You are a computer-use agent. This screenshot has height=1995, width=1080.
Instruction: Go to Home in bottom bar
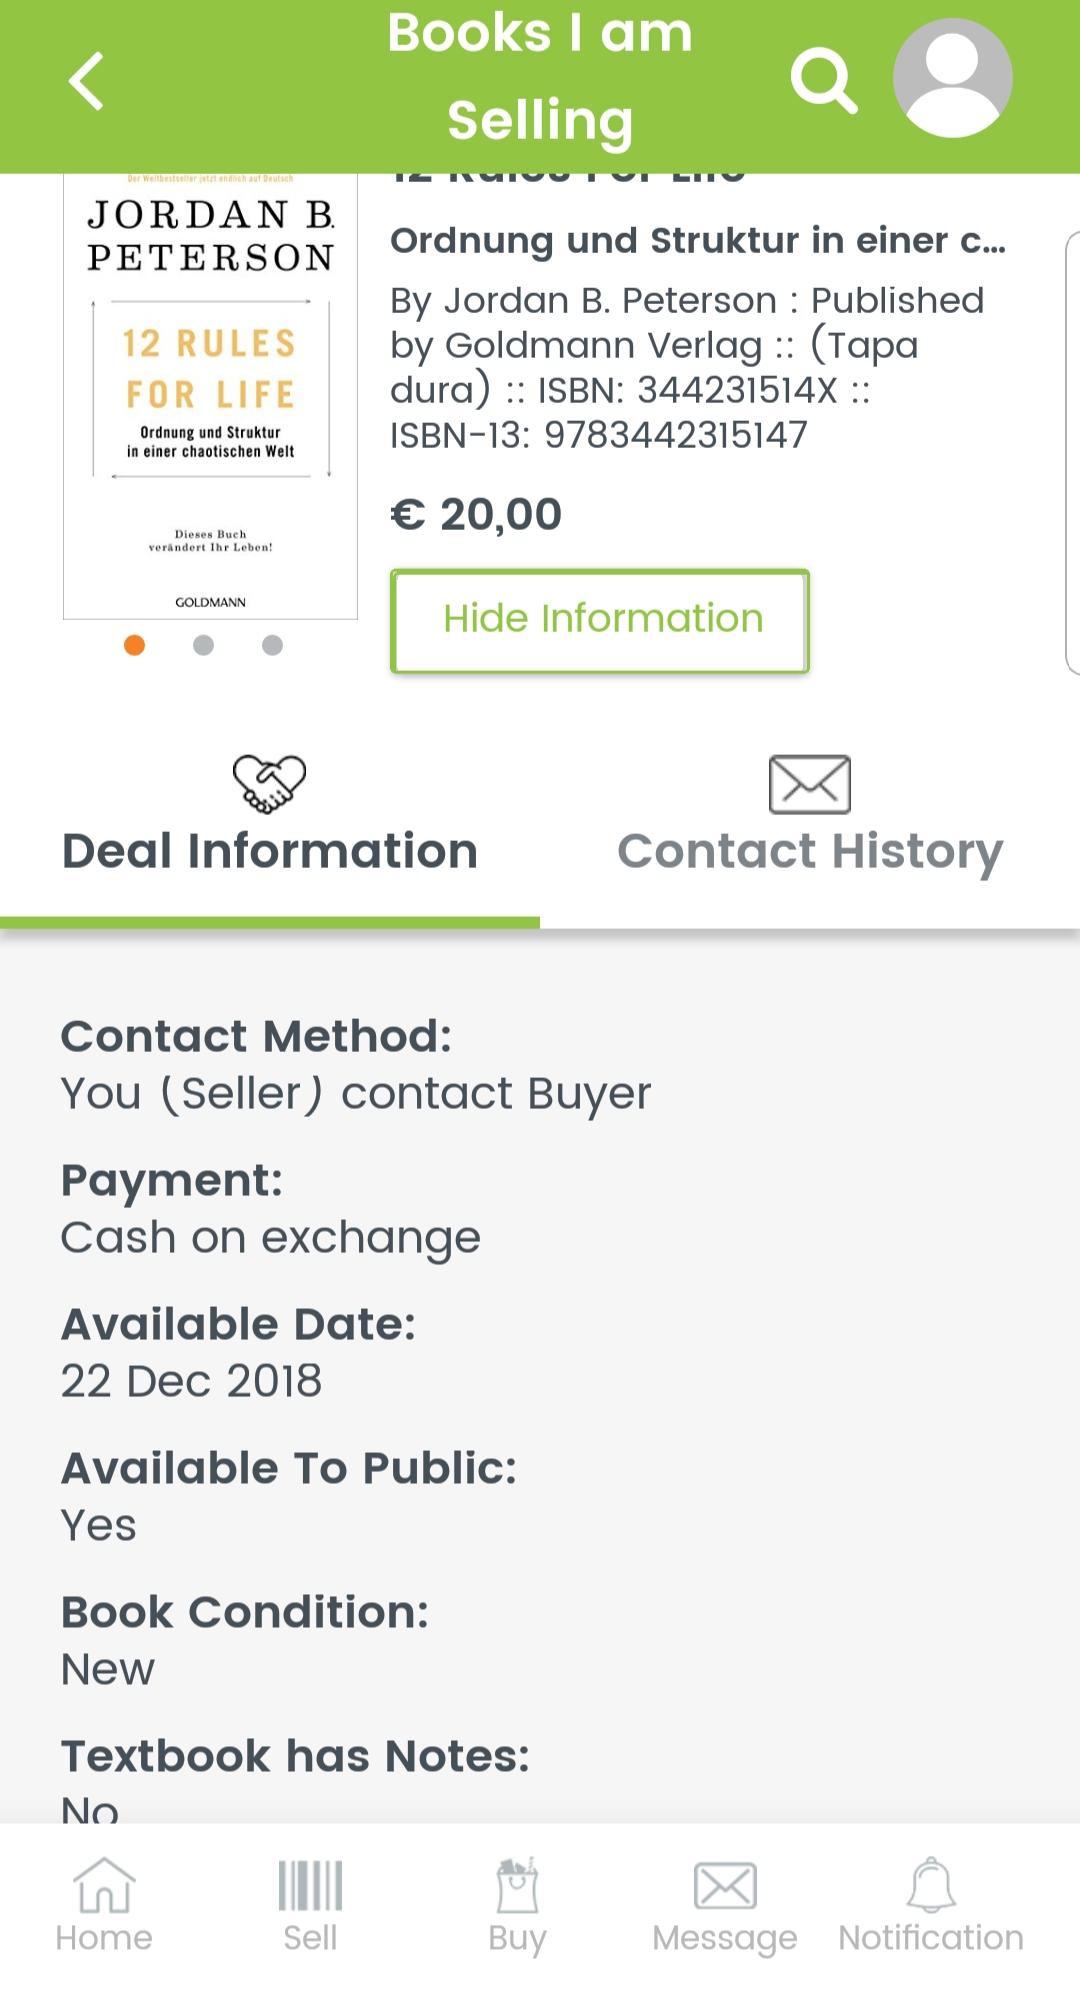104,1905
